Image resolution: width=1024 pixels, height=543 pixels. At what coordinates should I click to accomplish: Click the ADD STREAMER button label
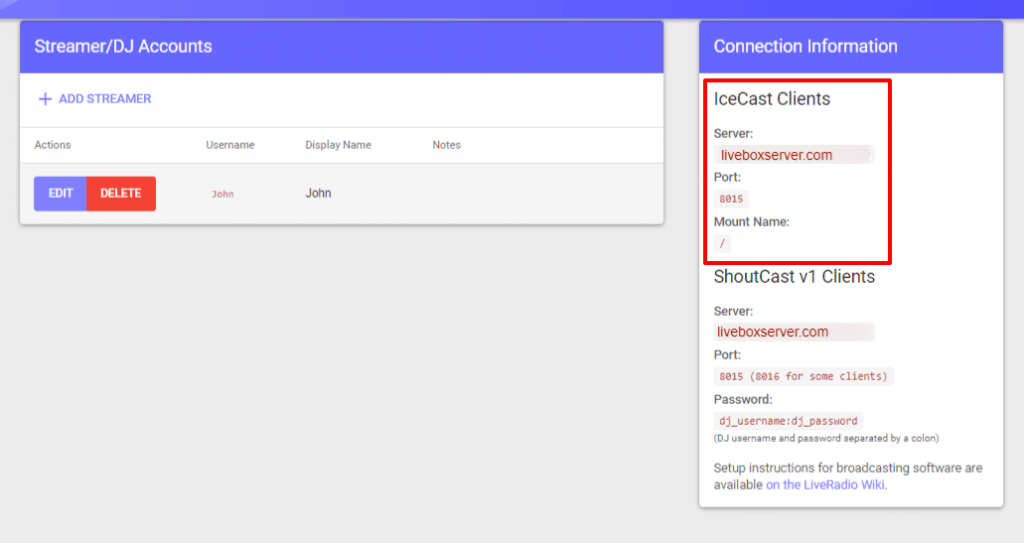(104, 99)
